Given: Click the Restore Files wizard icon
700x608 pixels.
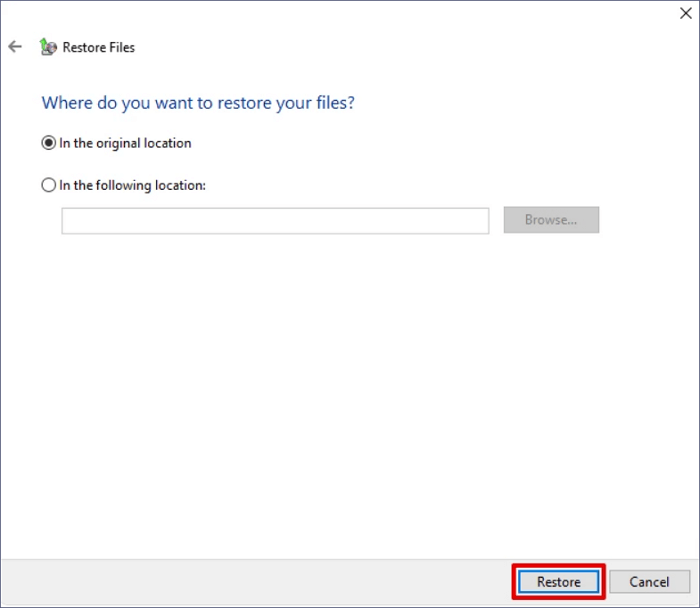Looking at the screenshot, I should tap(47, 47).
